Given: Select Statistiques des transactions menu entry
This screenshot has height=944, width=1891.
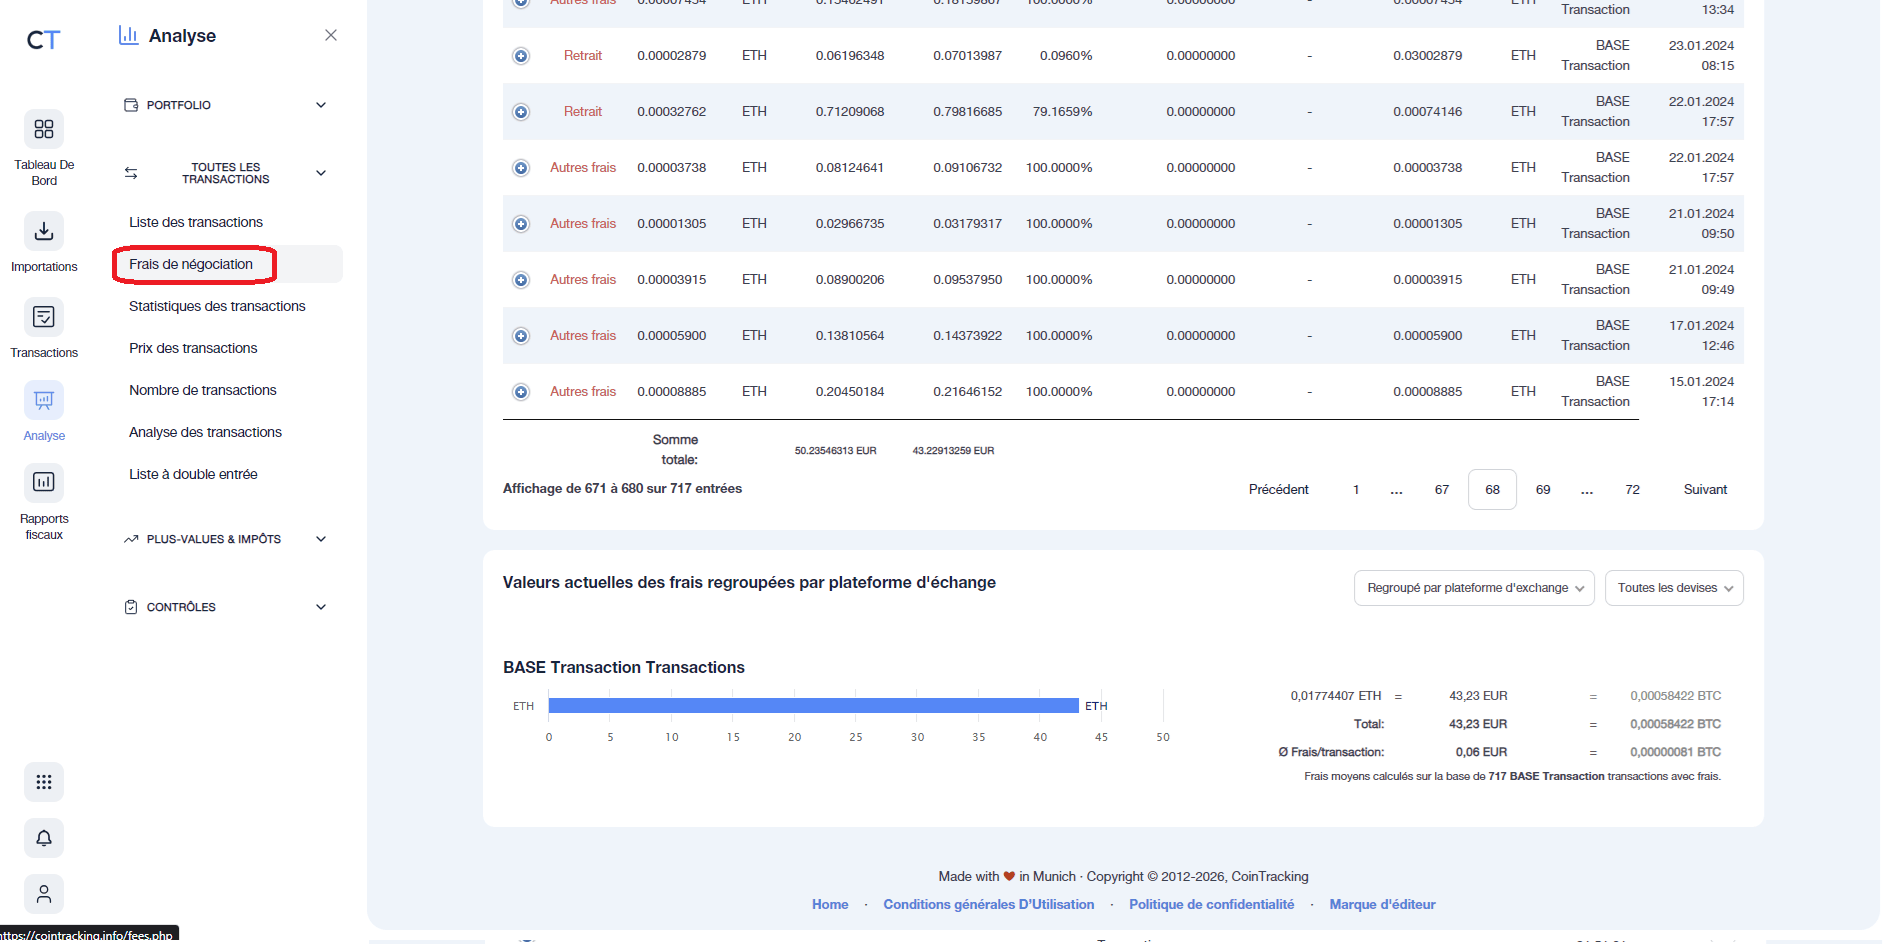Looking at the screenshot, I should tap(216, 306).
